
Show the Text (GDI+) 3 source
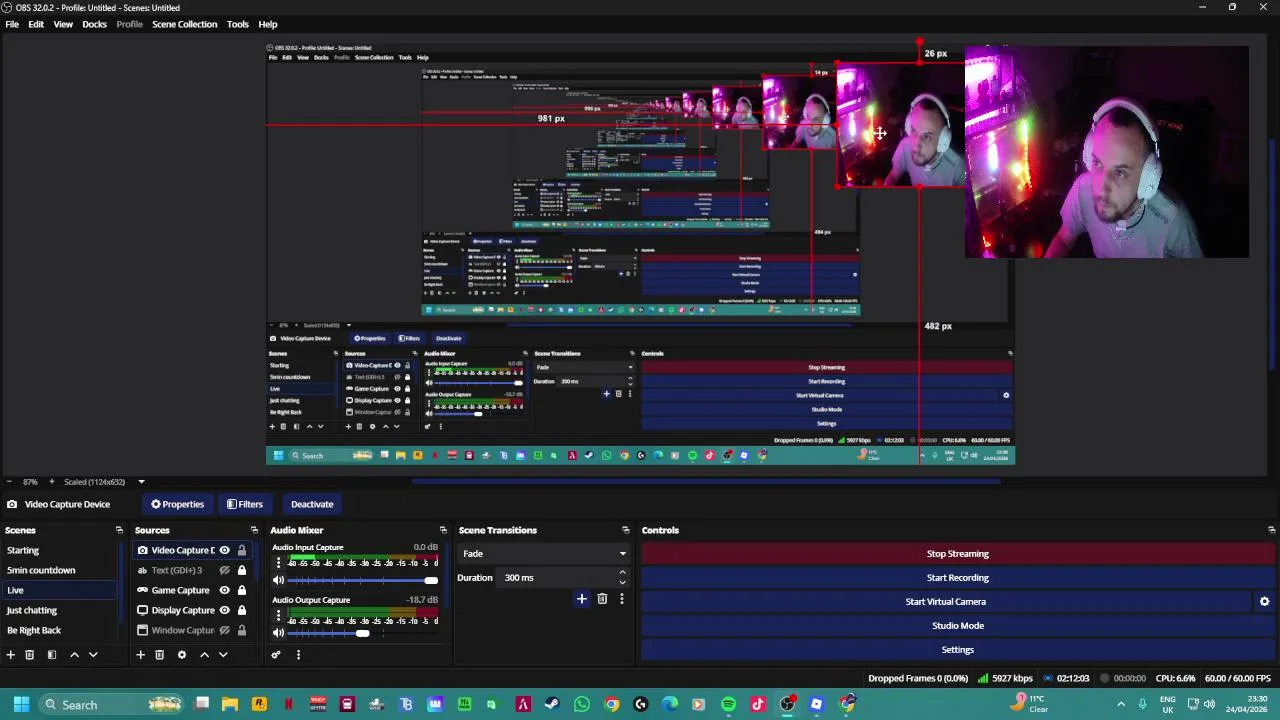coord(224,570)
